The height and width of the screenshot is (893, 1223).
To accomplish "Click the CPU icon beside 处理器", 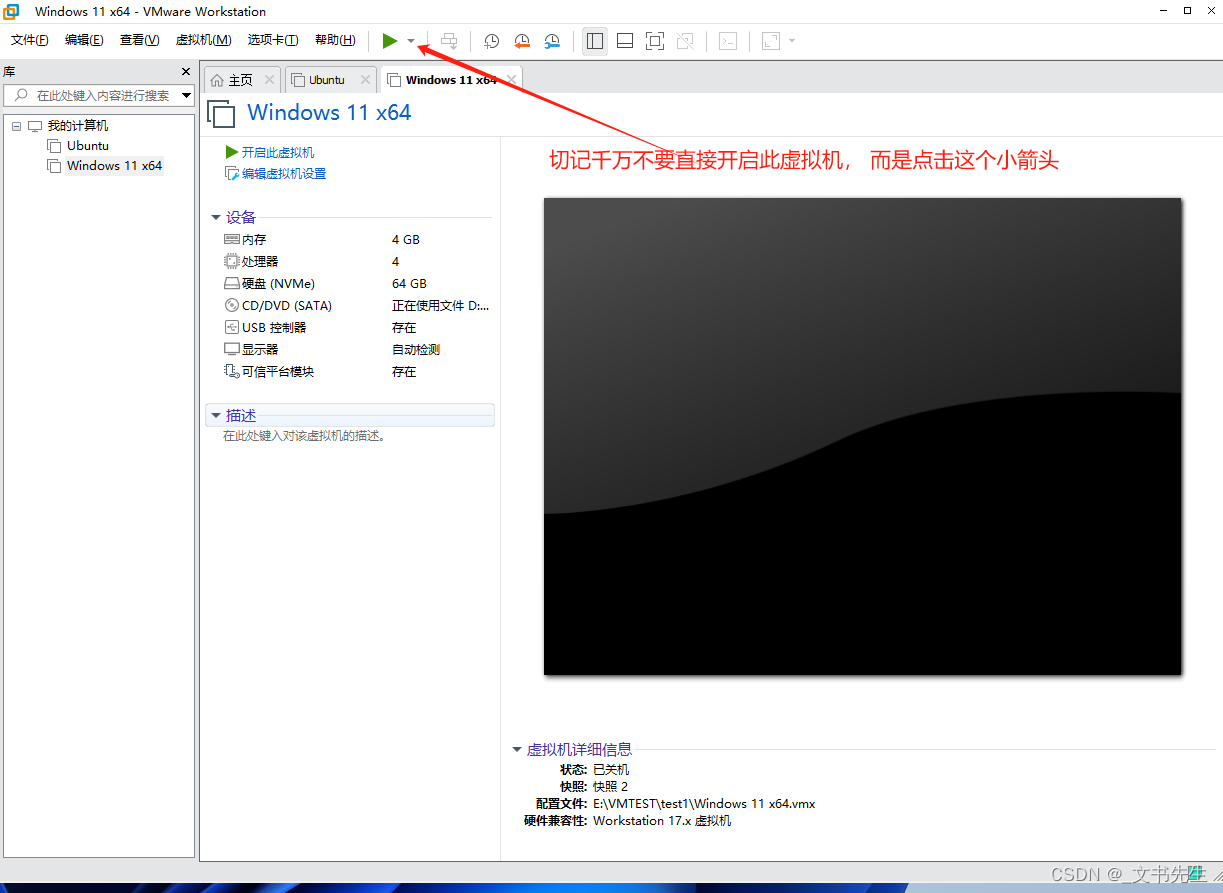I will coord(232,262).
